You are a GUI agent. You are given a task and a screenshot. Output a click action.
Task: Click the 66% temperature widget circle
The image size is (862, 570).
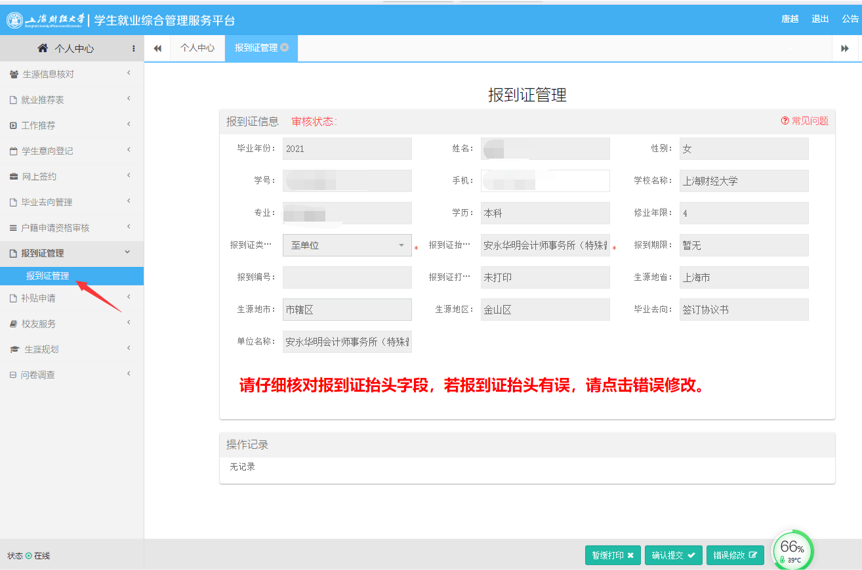(792, 550)
